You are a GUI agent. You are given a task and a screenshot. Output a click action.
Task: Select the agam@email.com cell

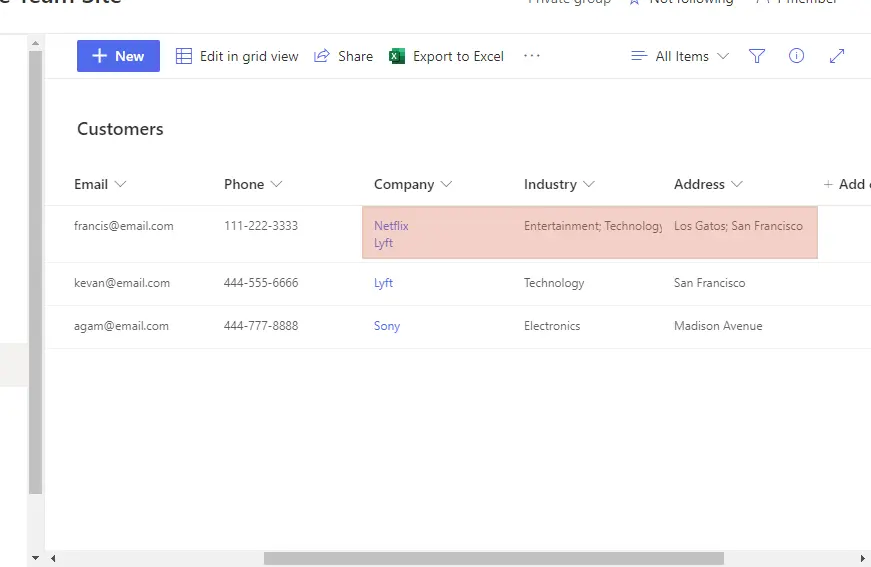(x=122, y=327)
